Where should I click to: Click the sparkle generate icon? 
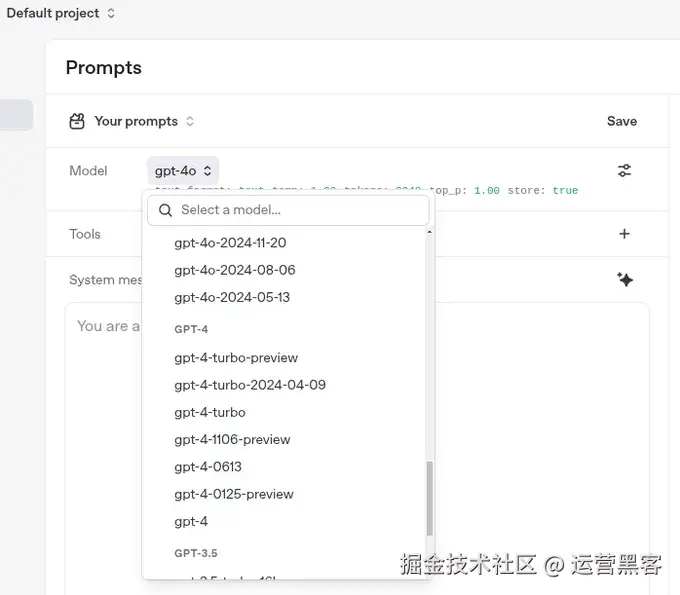tap(625, 280)
